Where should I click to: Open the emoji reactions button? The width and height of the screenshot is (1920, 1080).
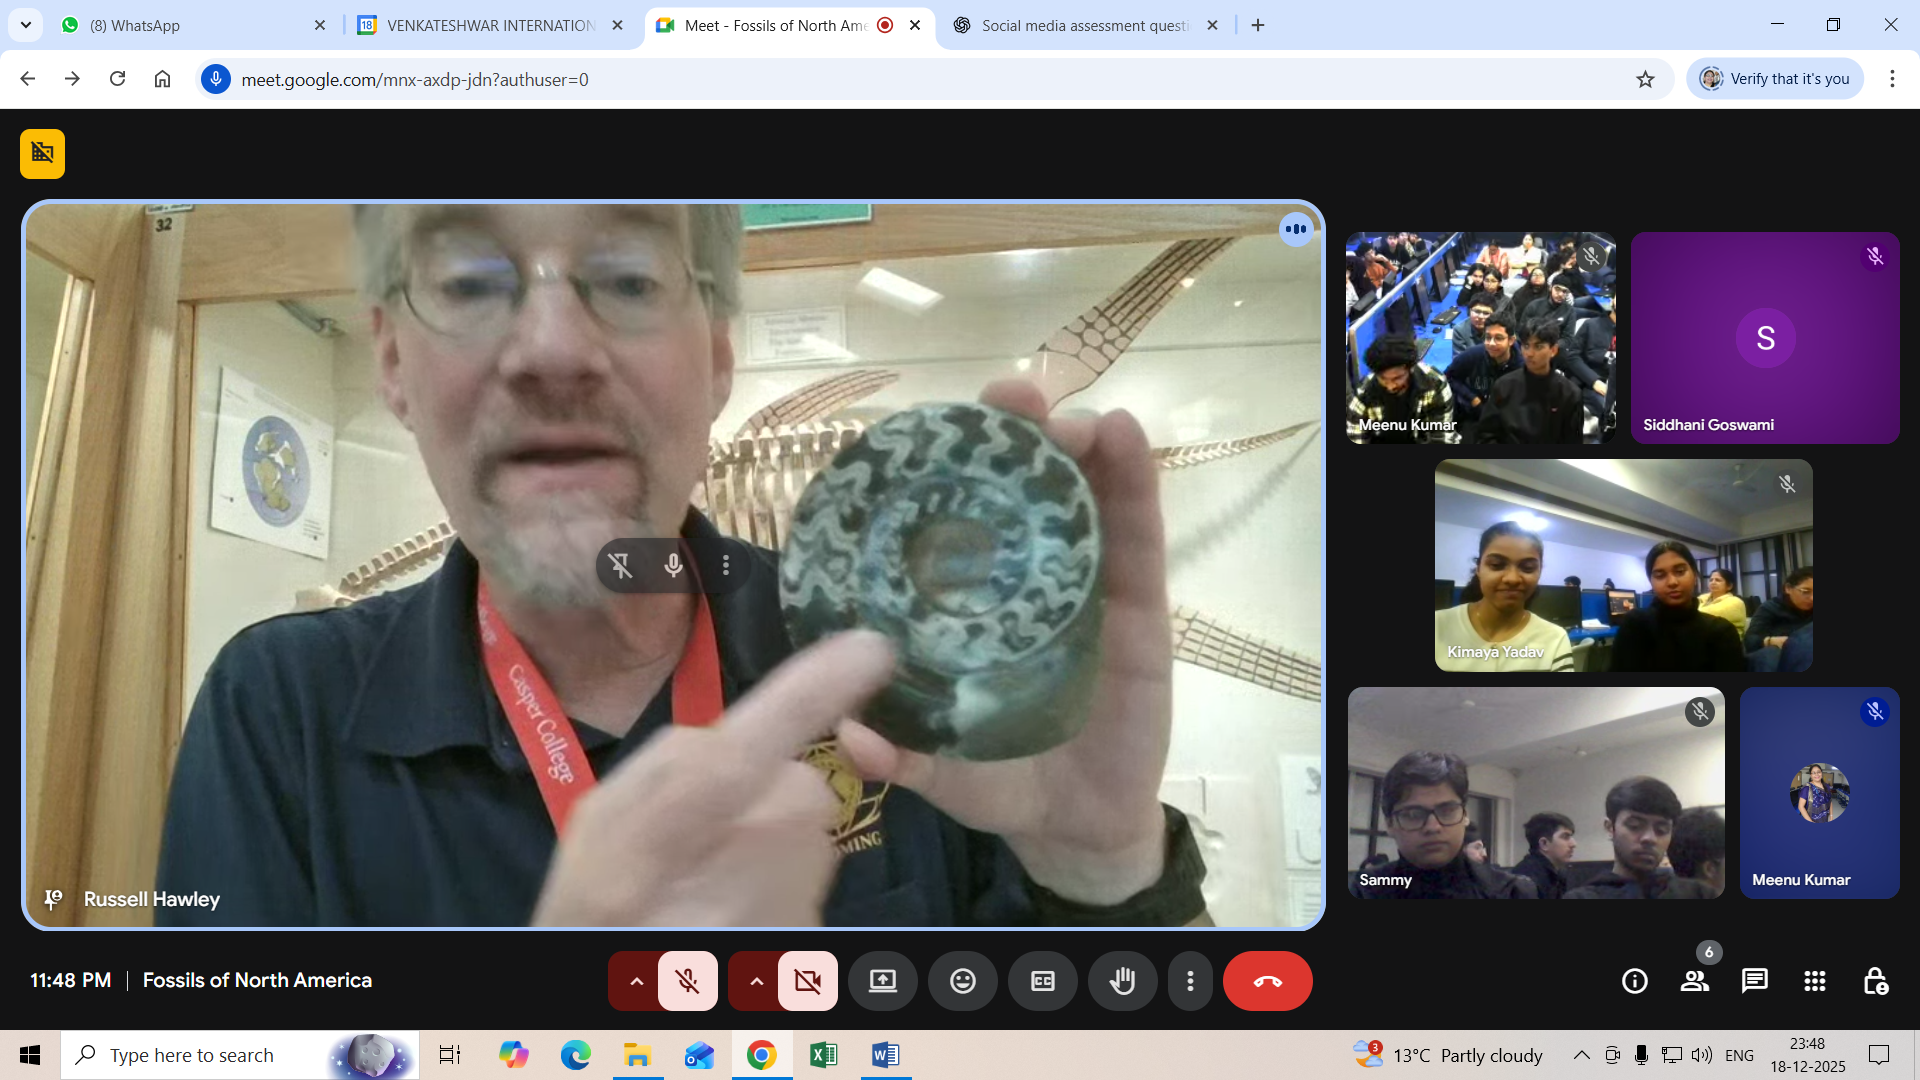click(x=962, y=981)
